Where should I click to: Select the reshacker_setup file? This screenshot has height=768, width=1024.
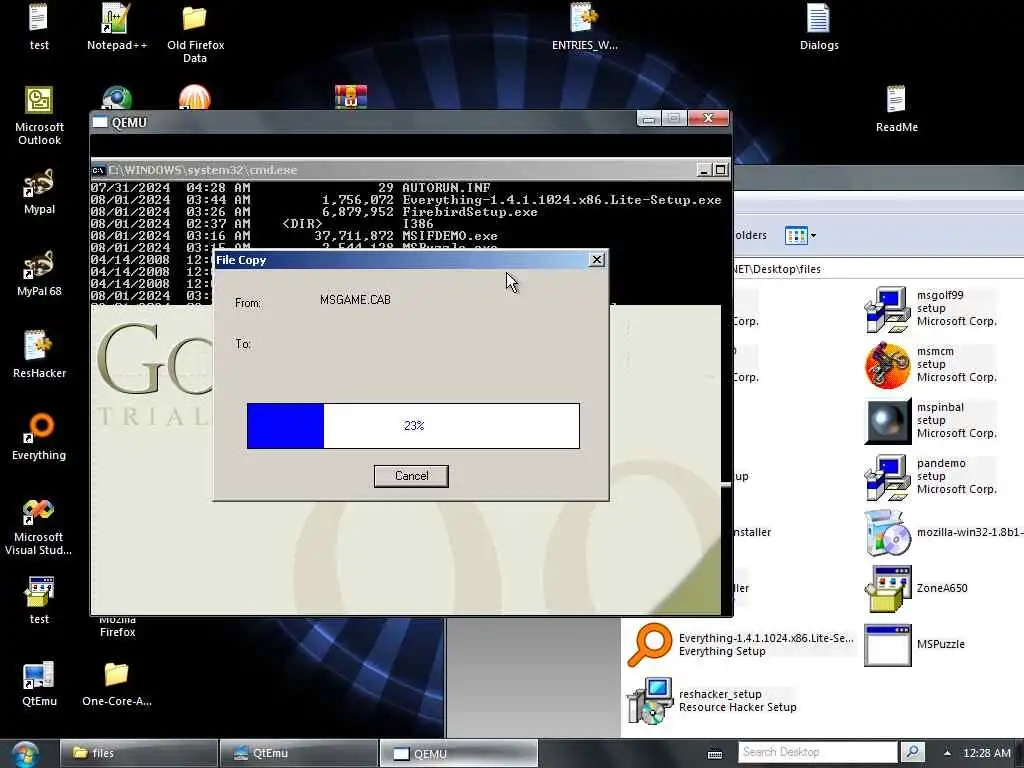(x=712, y=701)
